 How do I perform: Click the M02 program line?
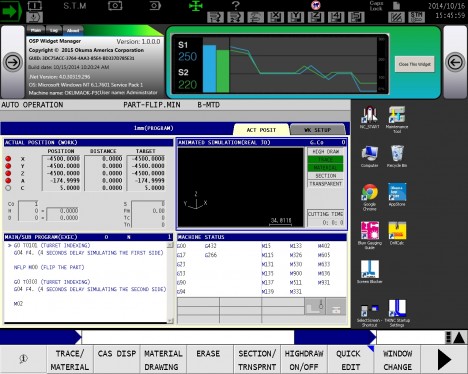click(x=18, y=304)
